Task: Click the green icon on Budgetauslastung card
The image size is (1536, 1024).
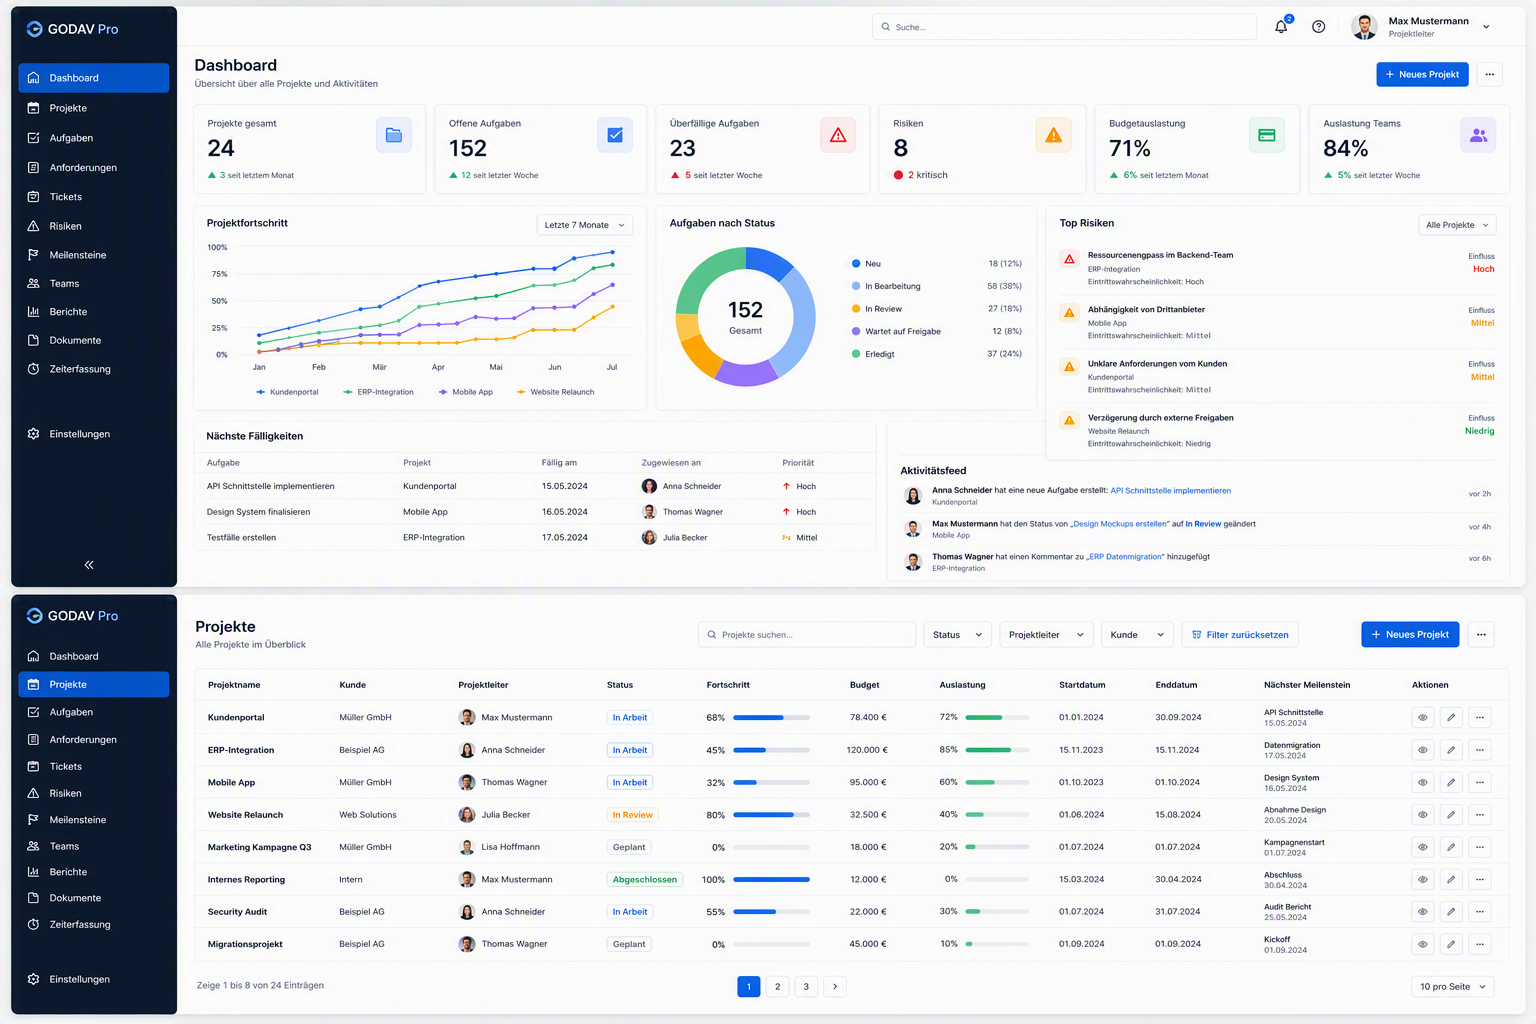Action: tap(1267, 135)
